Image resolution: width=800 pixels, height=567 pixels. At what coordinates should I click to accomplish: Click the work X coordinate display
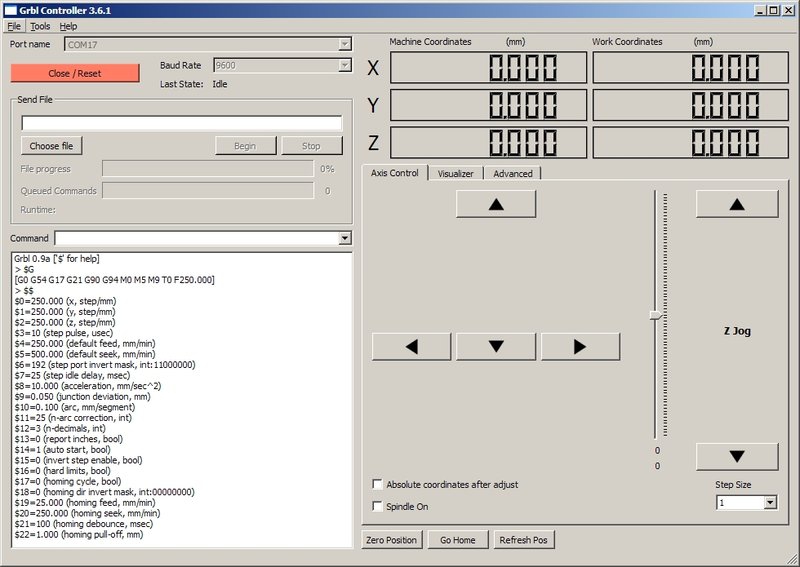pyautogui.click(x=690, y=67)
